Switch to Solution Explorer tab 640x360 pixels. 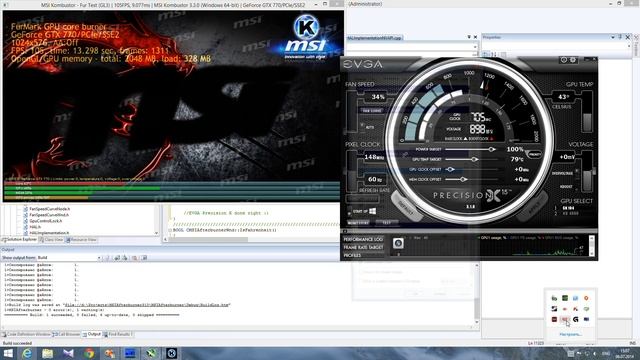pyautogui.click(x=20, y=240)
